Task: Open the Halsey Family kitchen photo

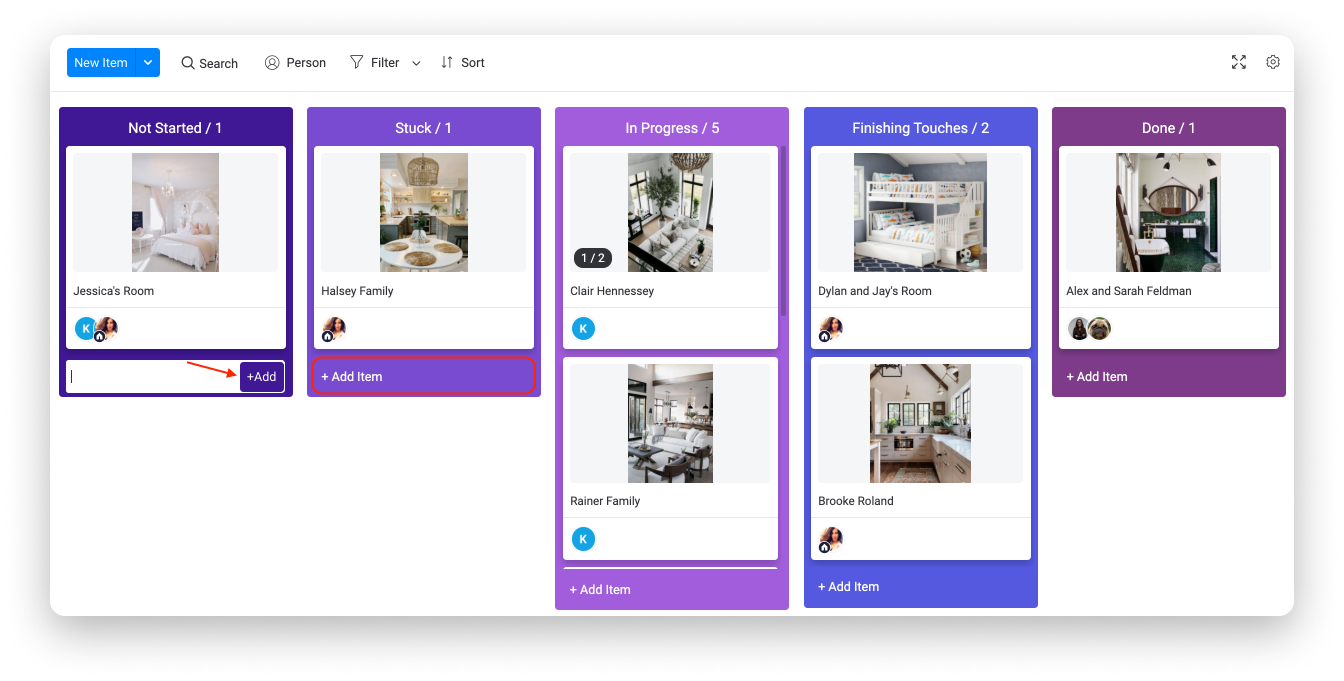Action: (424, 212)
